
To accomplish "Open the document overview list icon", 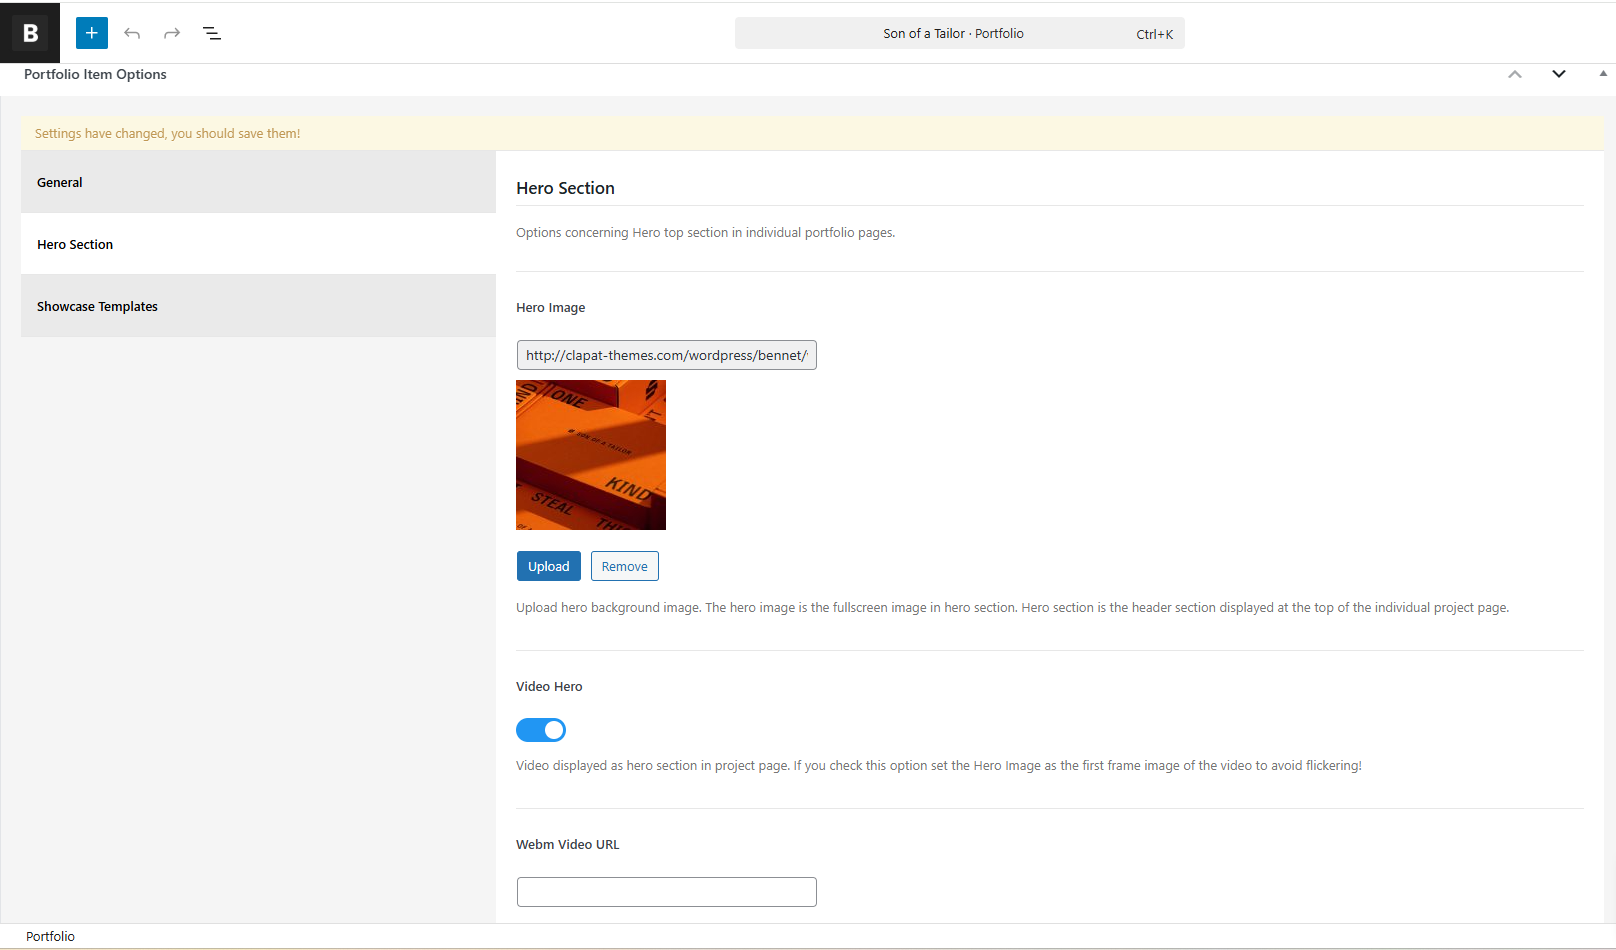I will (x=212, y=33).
